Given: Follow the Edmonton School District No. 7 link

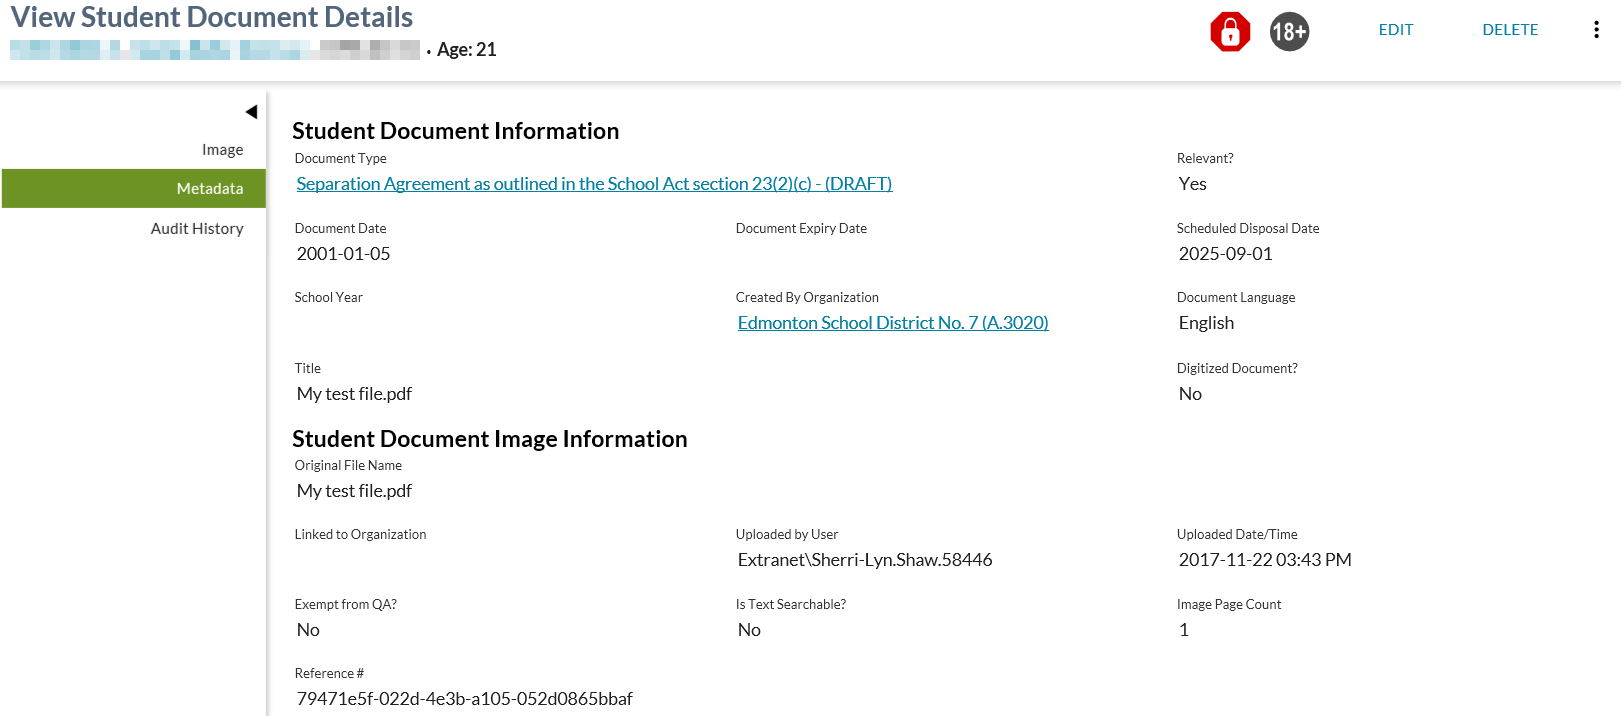Looking at the screenshot, I should (892, 323).
